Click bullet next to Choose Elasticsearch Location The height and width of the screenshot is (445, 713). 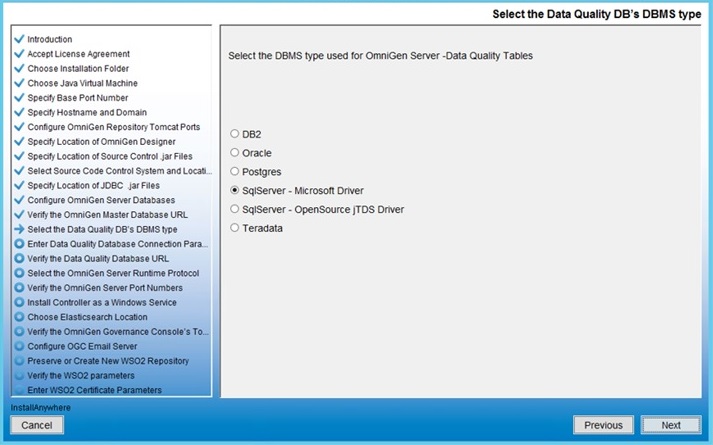pyautogui.click(x=19, y=316)
